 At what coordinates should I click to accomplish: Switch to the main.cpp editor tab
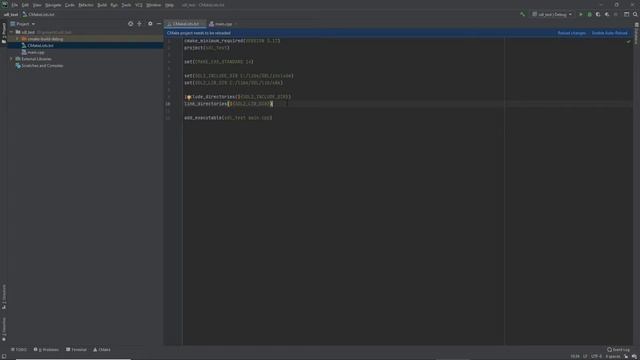click(223, 24)
